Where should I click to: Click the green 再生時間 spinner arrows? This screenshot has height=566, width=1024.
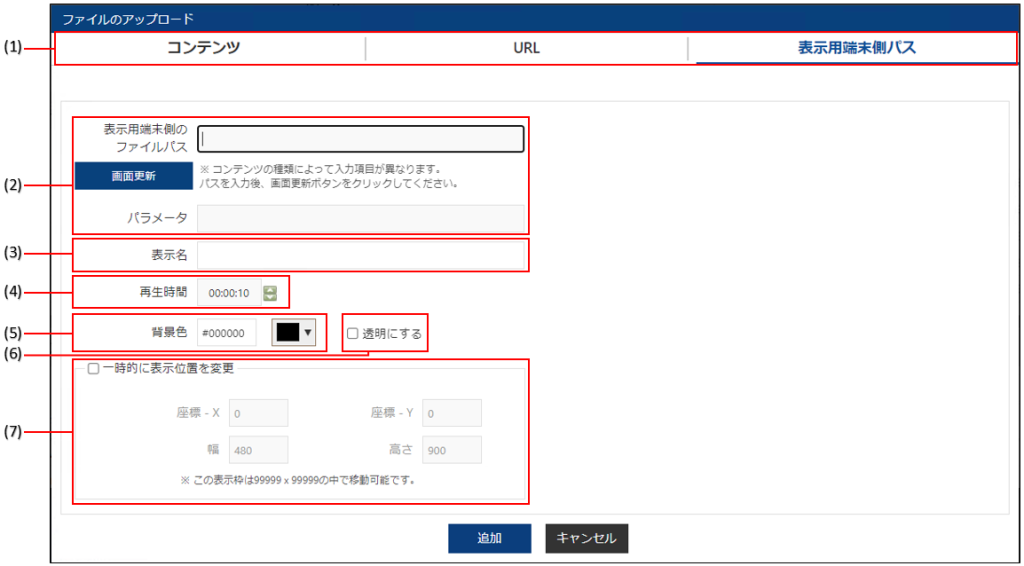pos(270,294)
